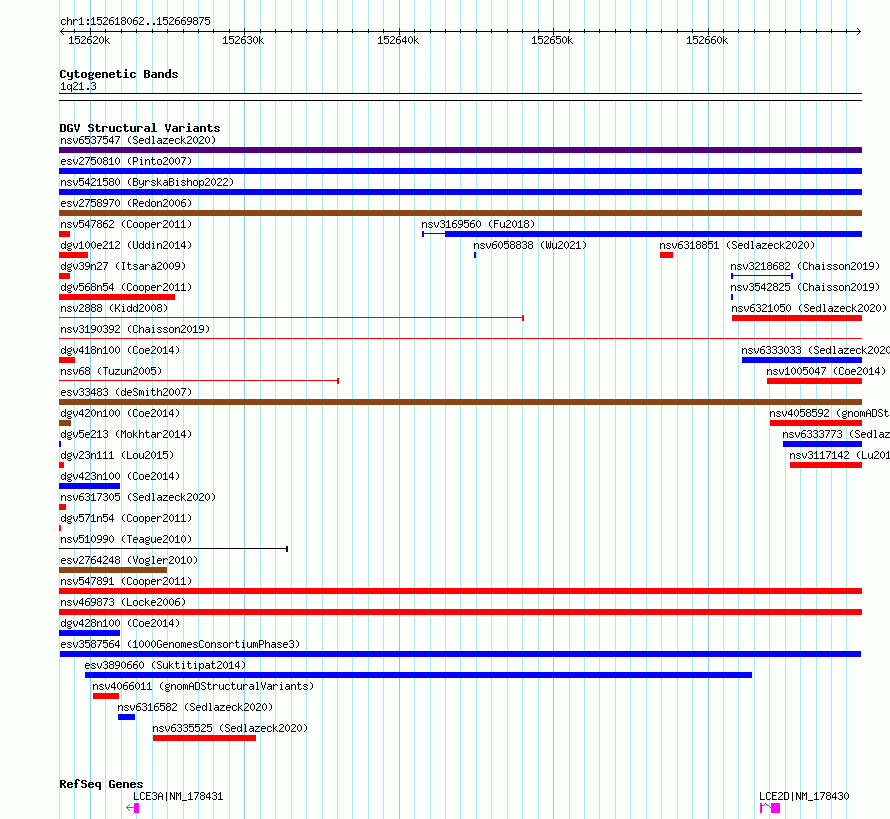This screenshot has width=890, height=819.
Task: Open nsv469873 (Locke2006) variant
Action: point(123,602)
